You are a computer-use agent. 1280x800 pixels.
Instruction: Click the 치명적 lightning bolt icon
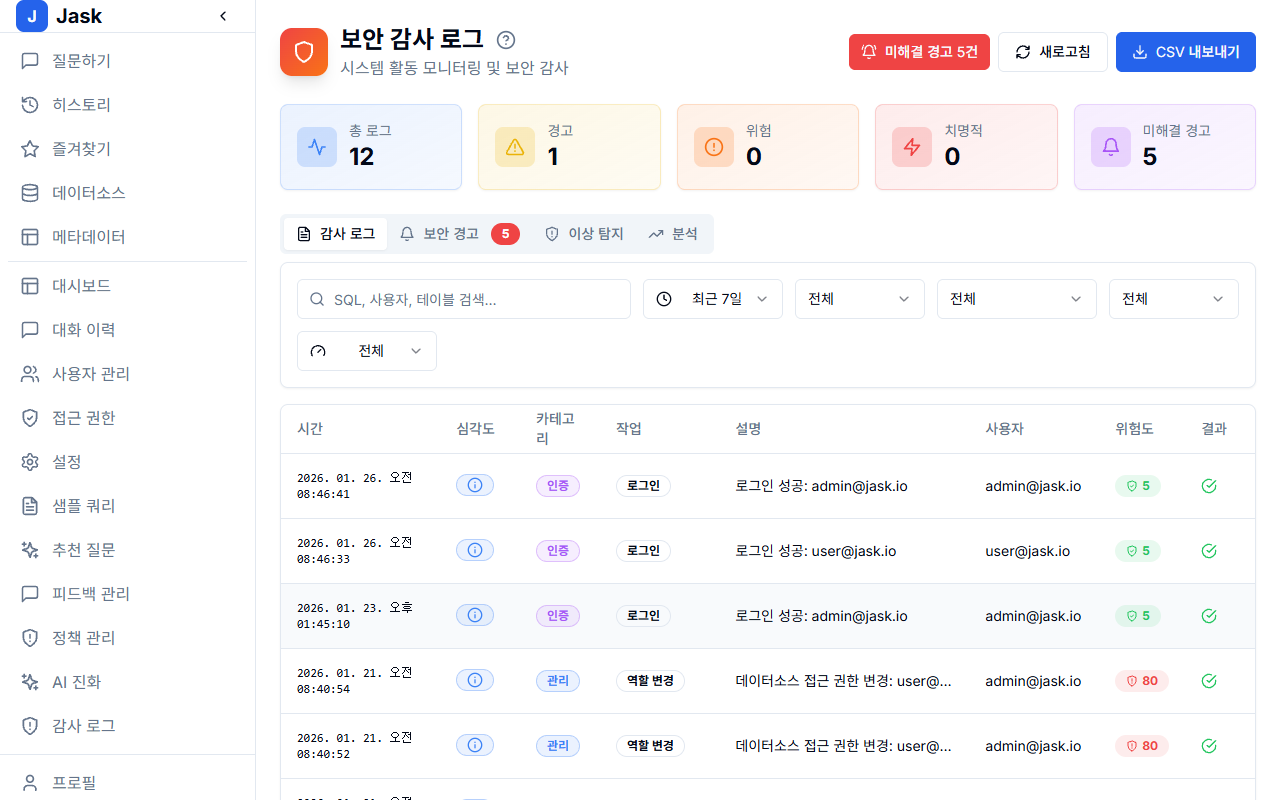click(912, 147)
